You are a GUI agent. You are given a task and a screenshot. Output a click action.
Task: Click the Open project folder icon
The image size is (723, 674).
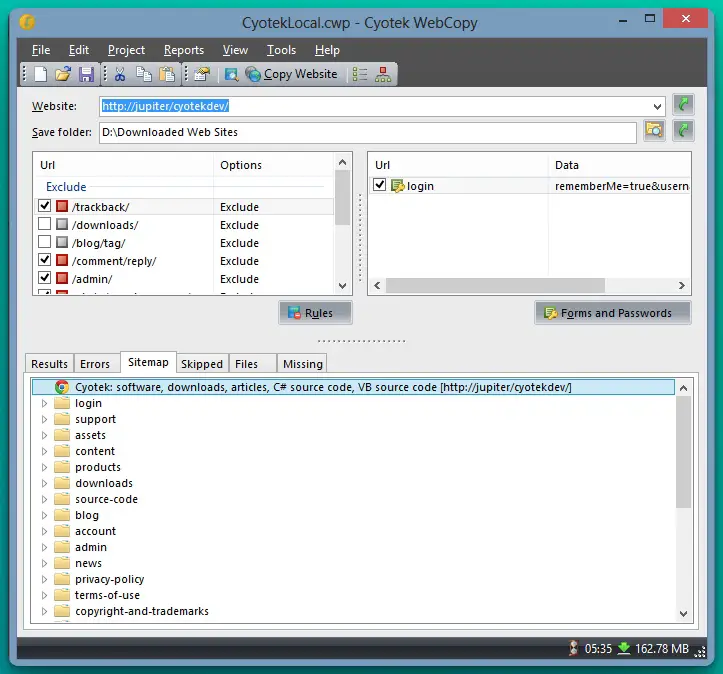(x=63, y=74)
